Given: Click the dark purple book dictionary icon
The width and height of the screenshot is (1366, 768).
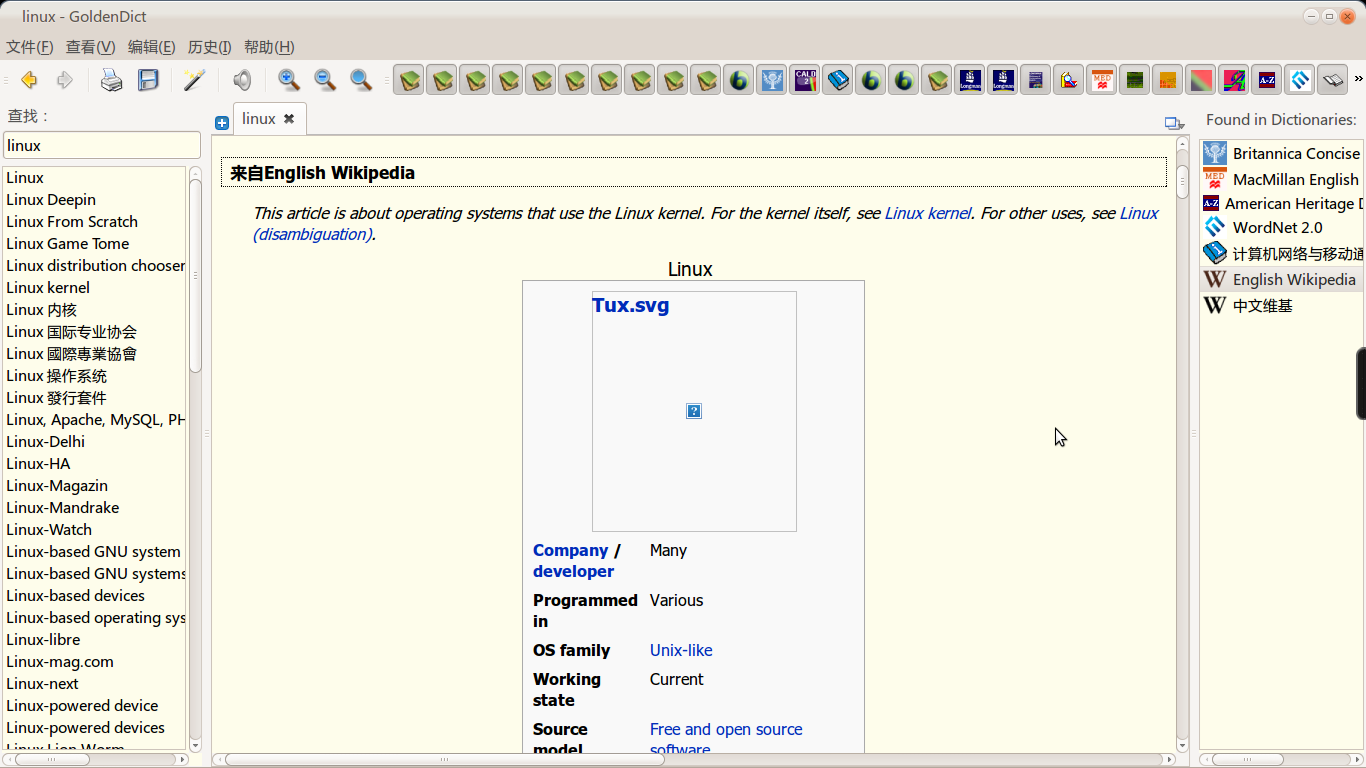Looking at the screenshot, I should (x=1036, y=80).
